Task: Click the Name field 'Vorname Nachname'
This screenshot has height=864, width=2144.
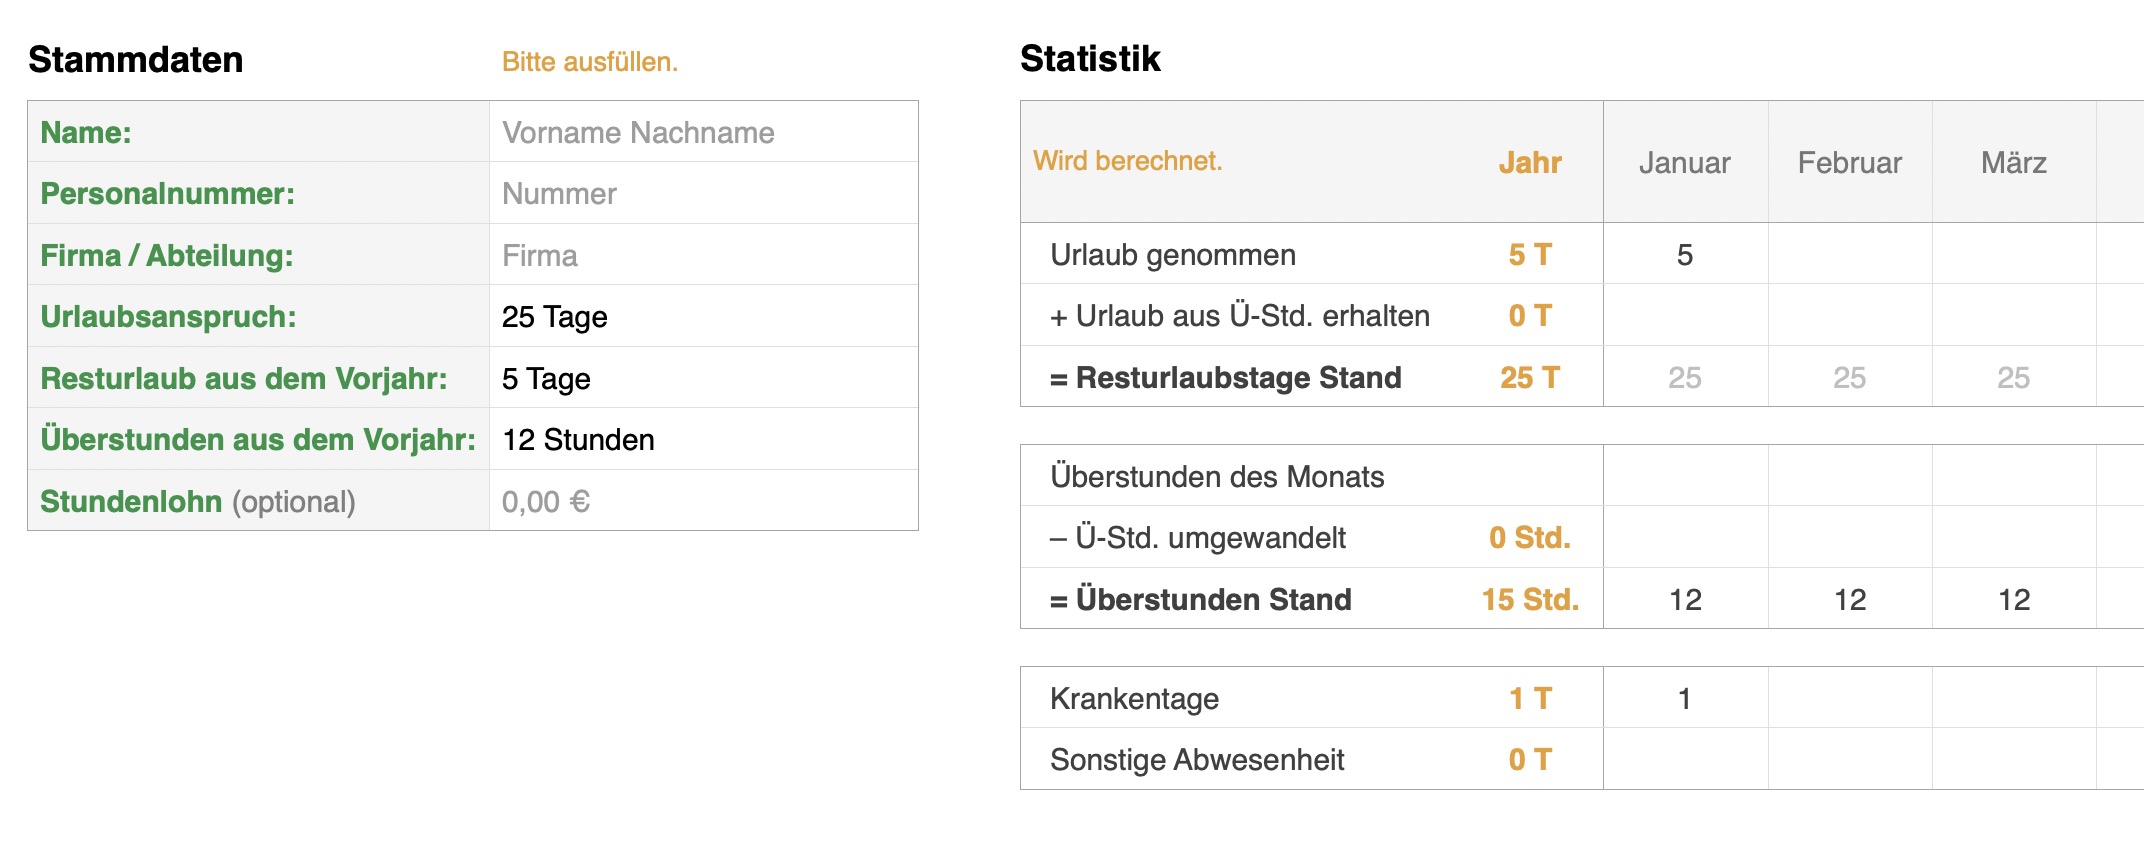Action: coord(703,132)
